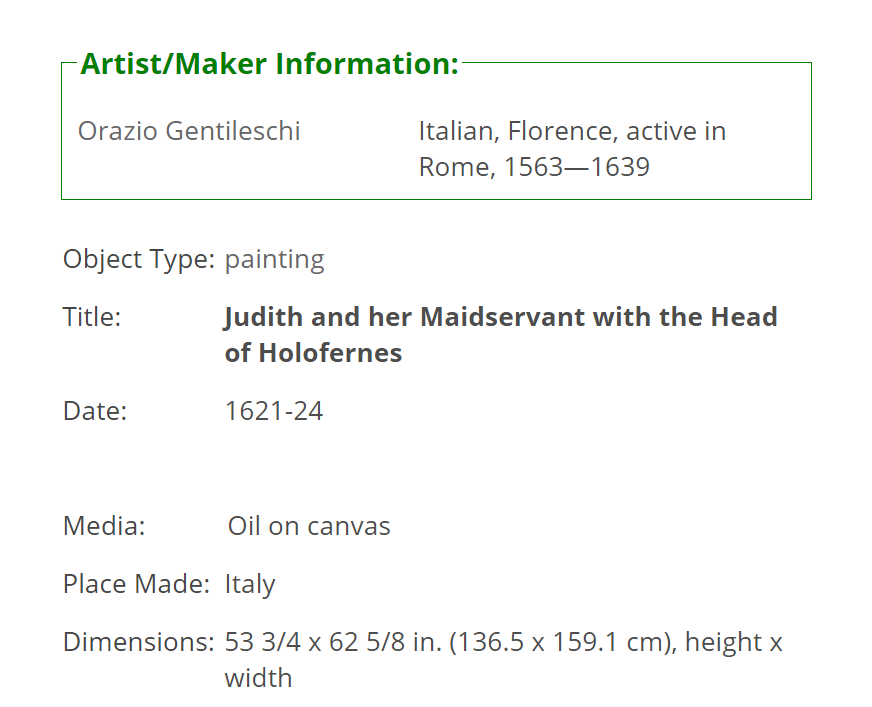Click the date value 1621-24

tap(274, 411)
